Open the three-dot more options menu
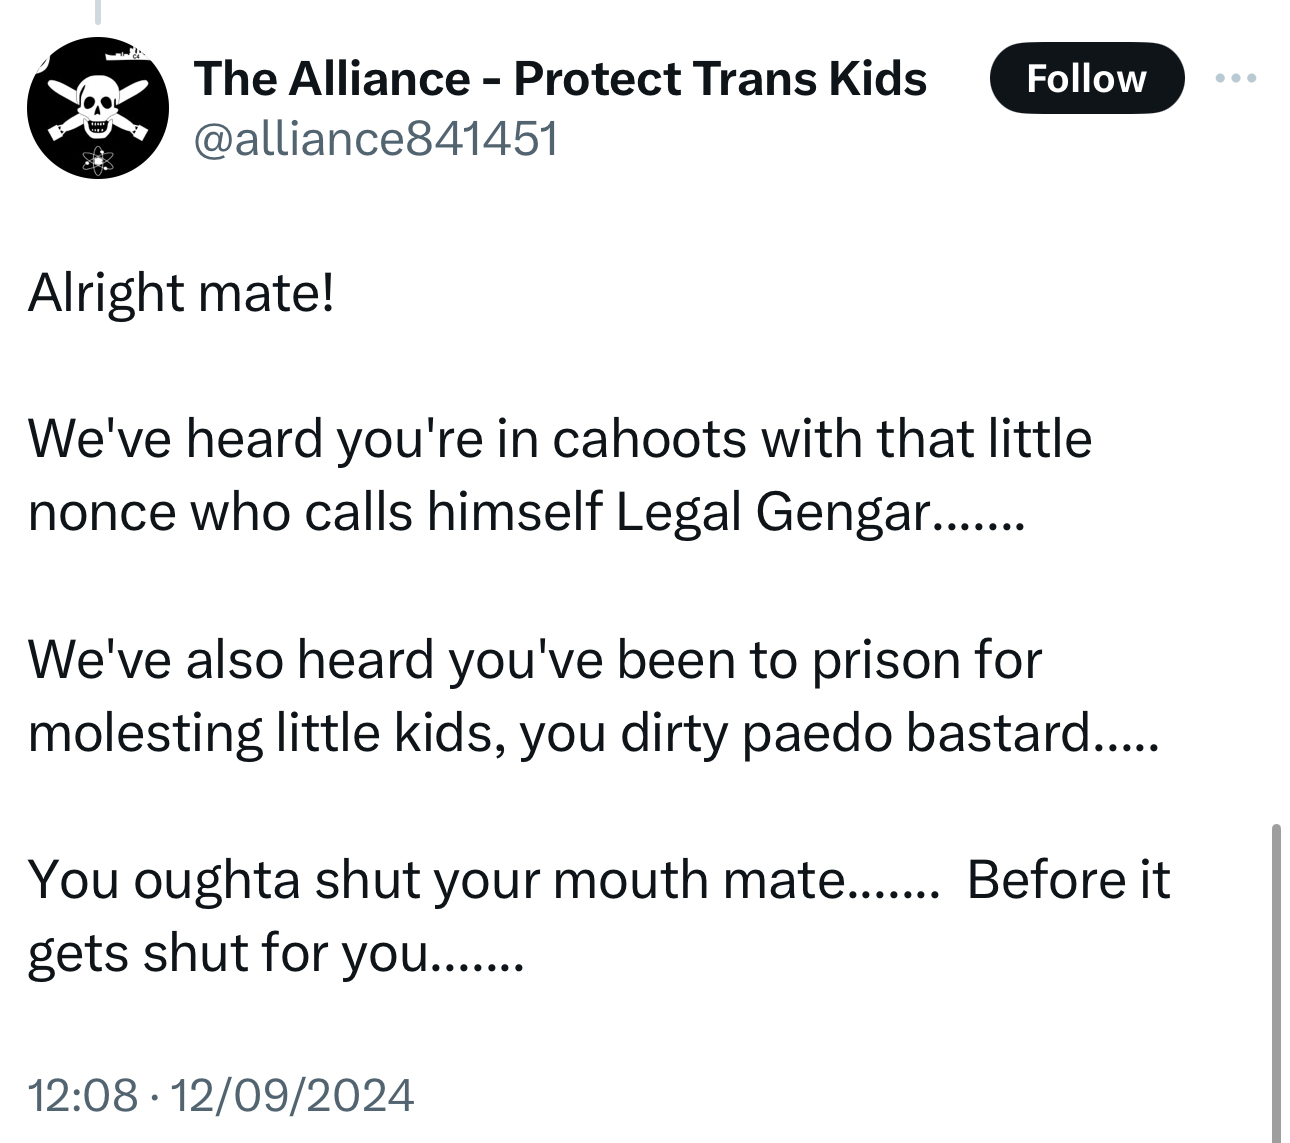The height and width of the screenshot is (1143, 1290). (1236, 78)
